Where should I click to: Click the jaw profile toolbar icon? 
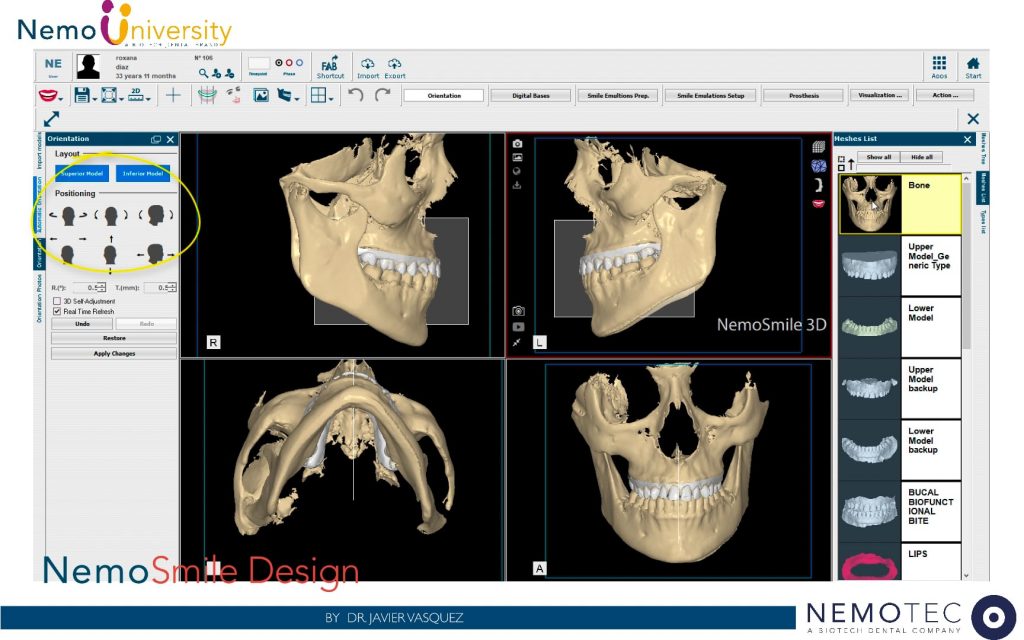pos(284,95)
